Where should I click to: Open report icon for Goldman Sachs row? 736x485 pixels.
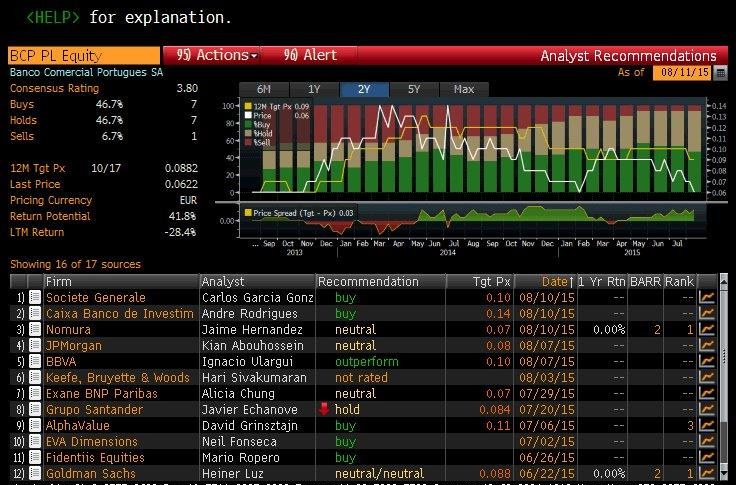click(35, 473)
